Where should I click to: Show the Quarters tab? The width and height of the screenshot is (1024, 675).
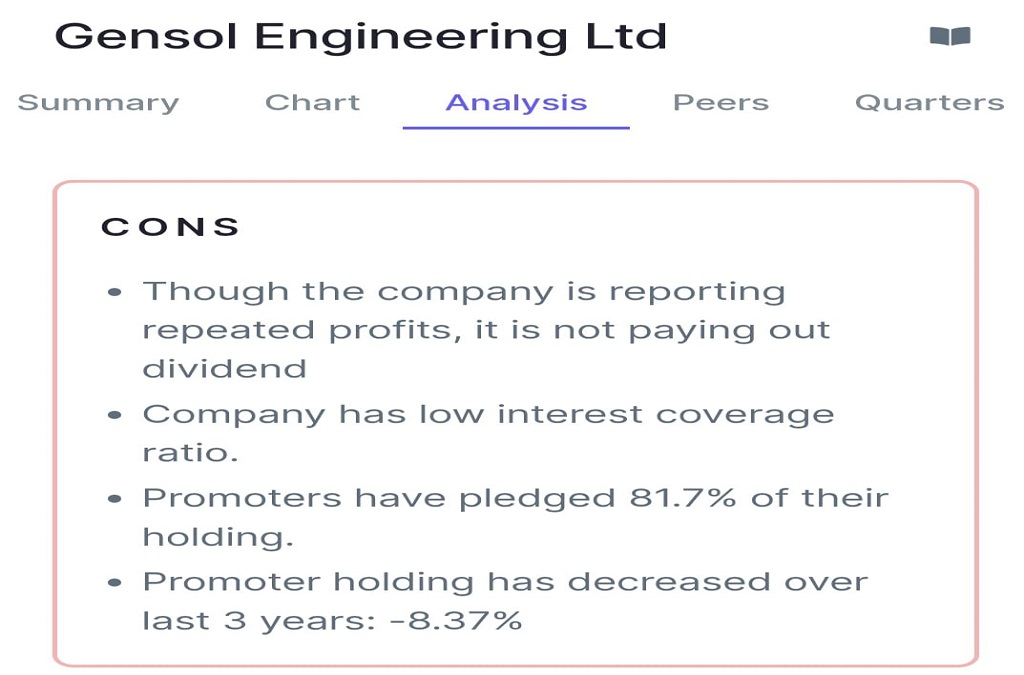pyautogui.click(x=929, y=103)
